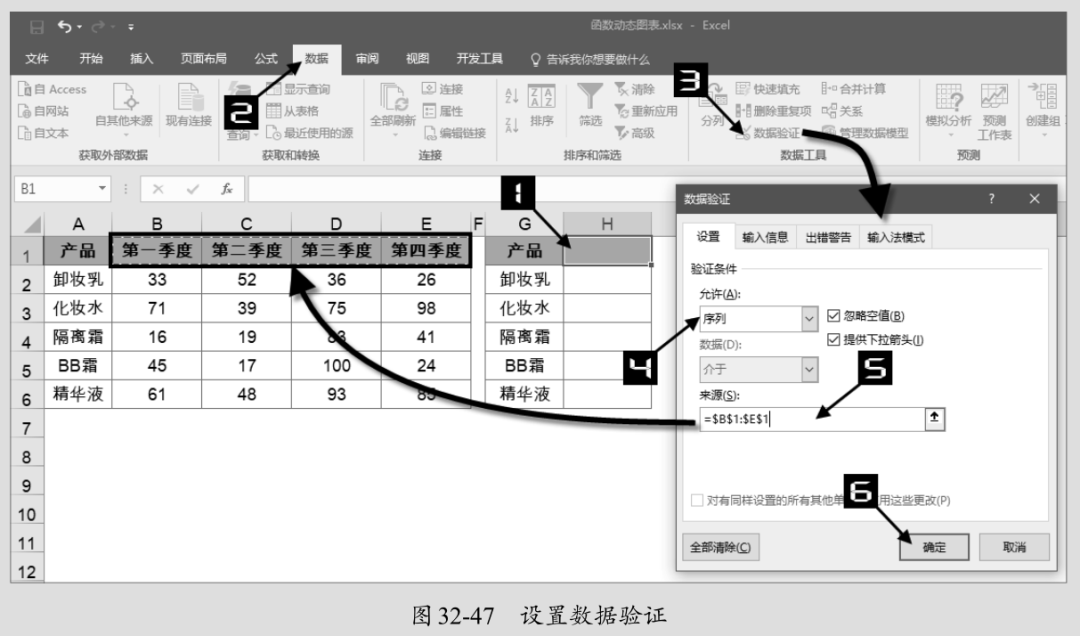Switch to the 视图 ribbon tab

(417, 59)
